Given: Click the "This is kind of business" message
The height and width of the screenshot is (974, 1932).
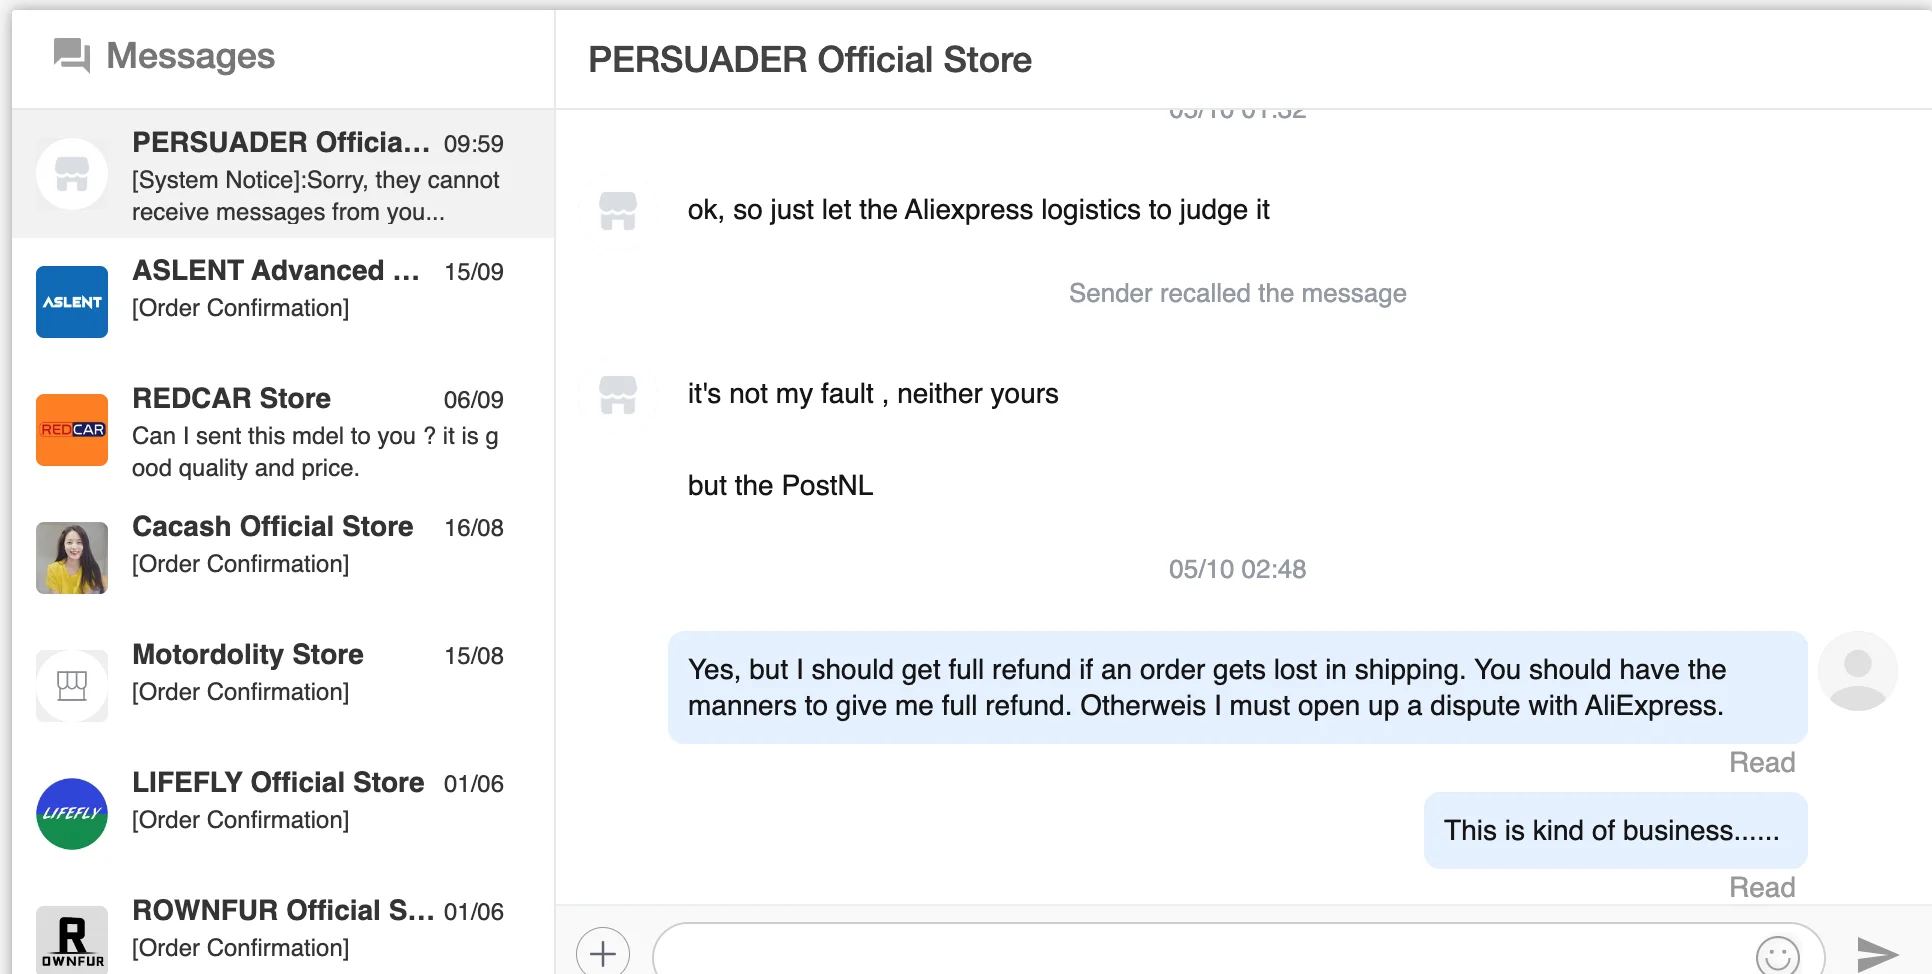Looking at the screenshot, I should pos(1614,831).
